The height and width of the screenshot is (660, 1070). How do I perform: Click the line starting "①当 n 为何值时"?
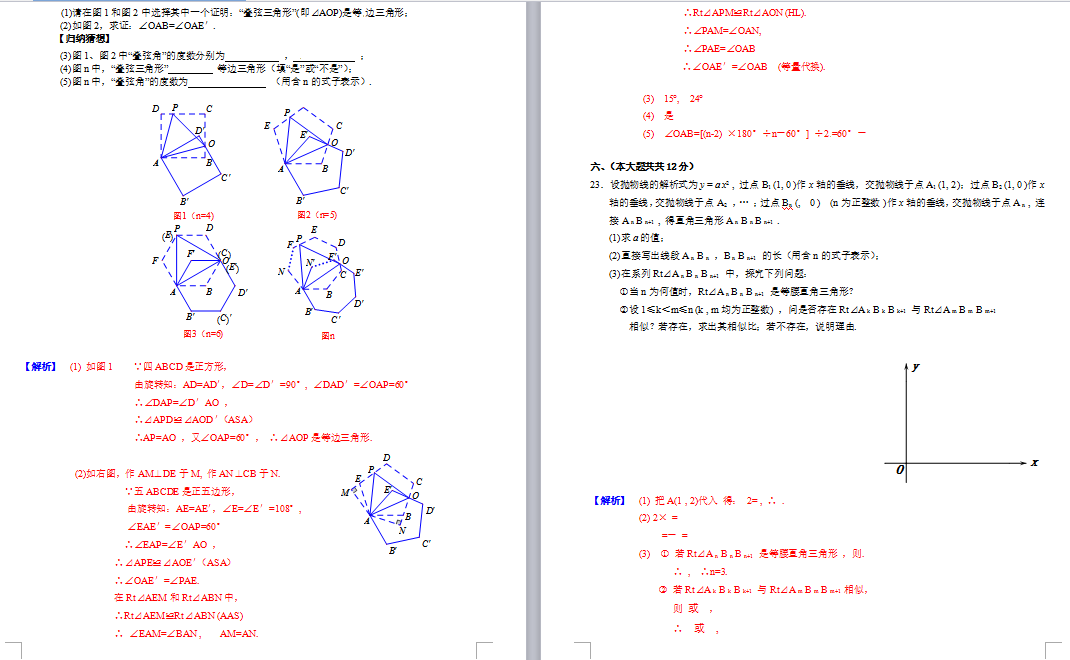(736, 291)
